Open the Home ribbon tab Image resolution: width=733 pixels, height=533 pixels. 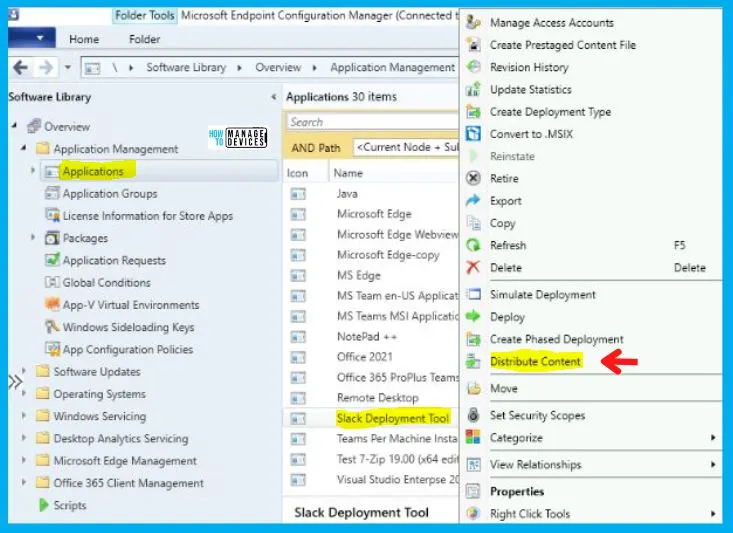point(84,39)
